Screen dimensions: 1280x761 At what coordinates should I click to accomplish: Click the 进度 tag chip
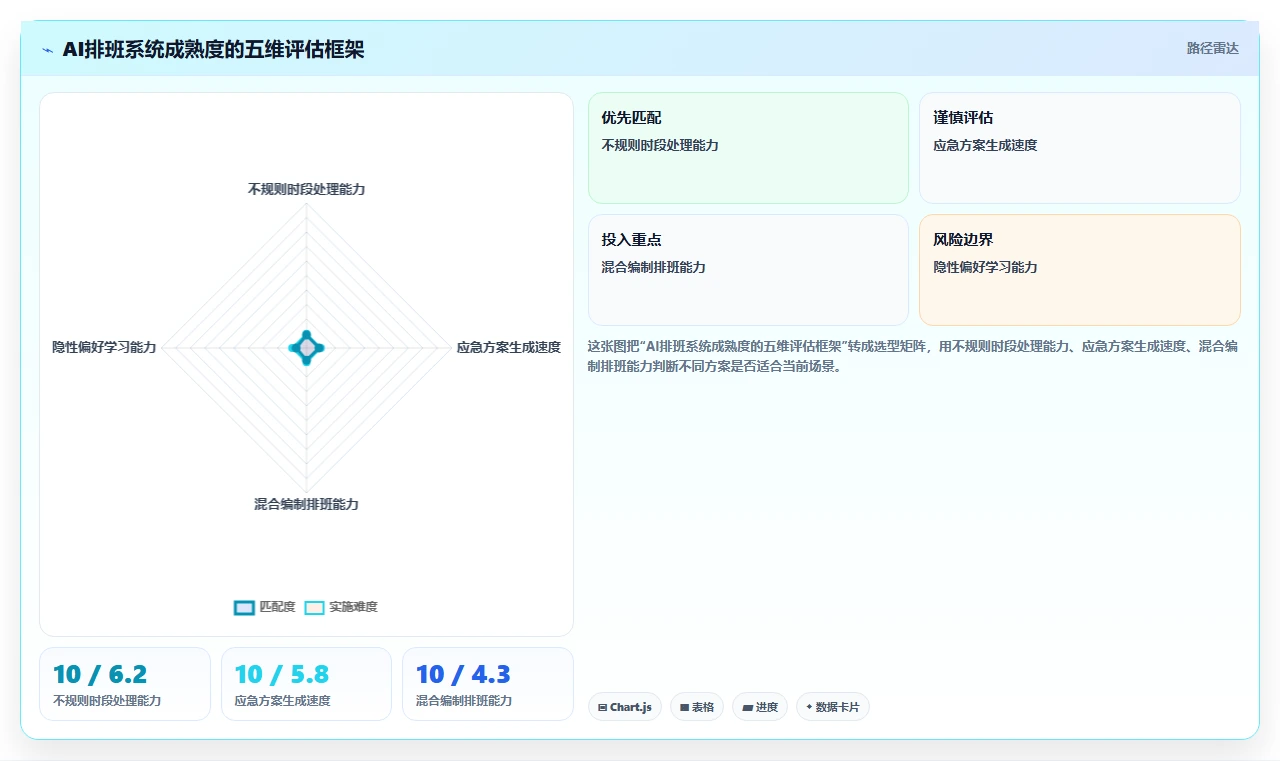coord(760,707)
